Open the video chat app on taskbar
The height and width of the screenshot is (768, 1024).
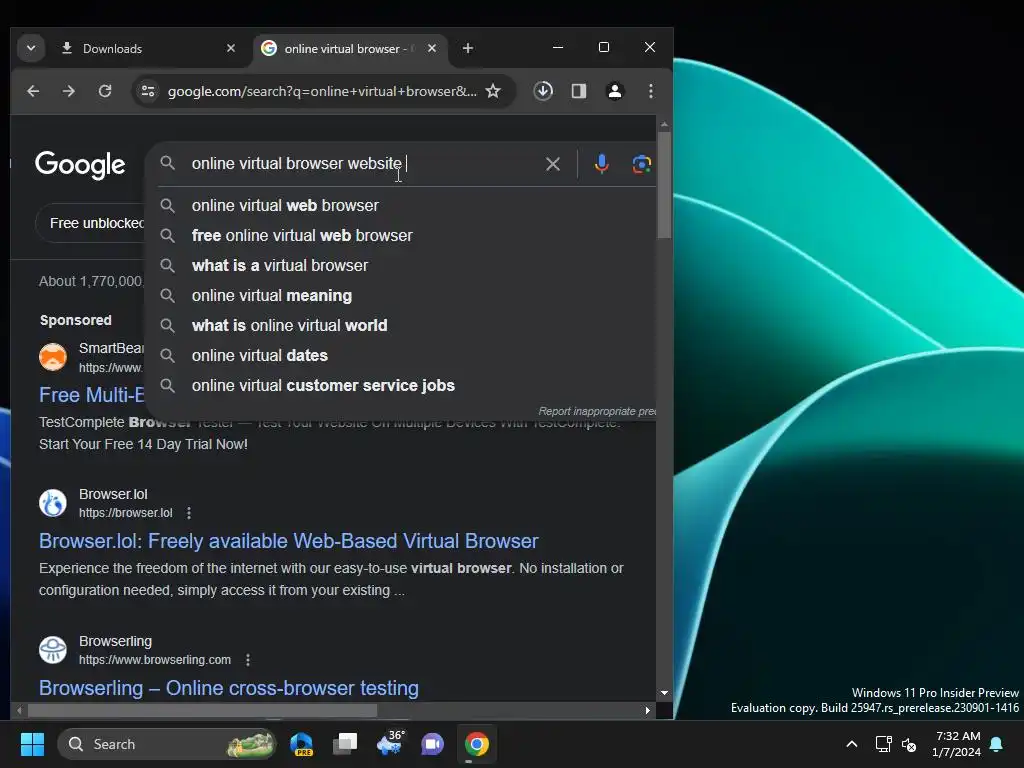point(432,744)
